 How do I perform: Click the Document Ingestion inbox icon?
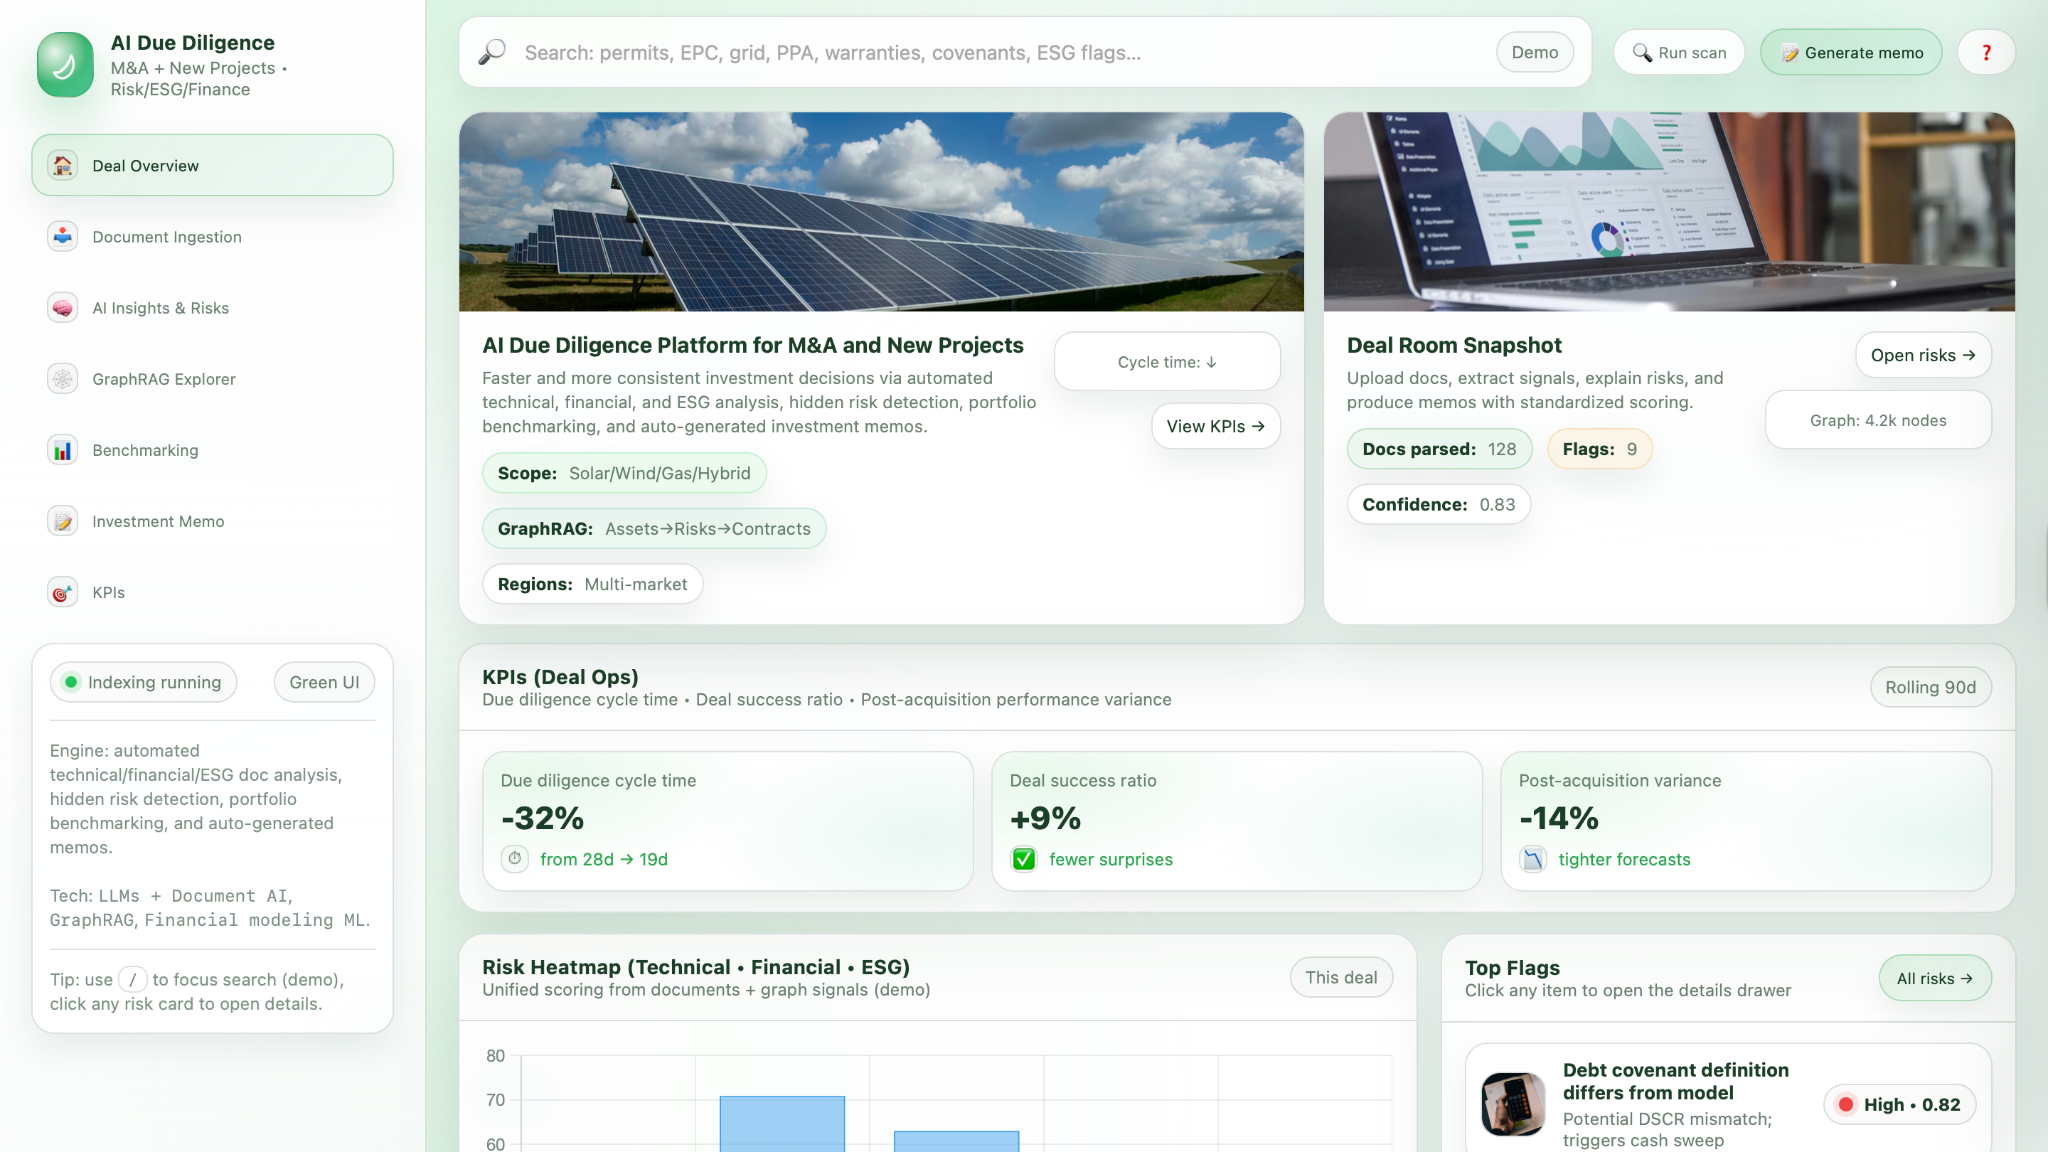[x=62, y=237]
